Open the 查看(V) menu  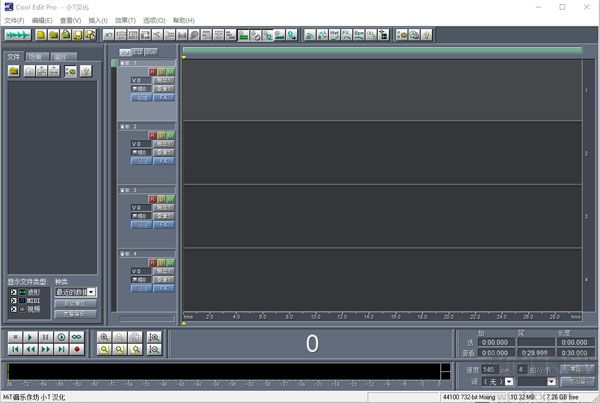click(70, 20)
